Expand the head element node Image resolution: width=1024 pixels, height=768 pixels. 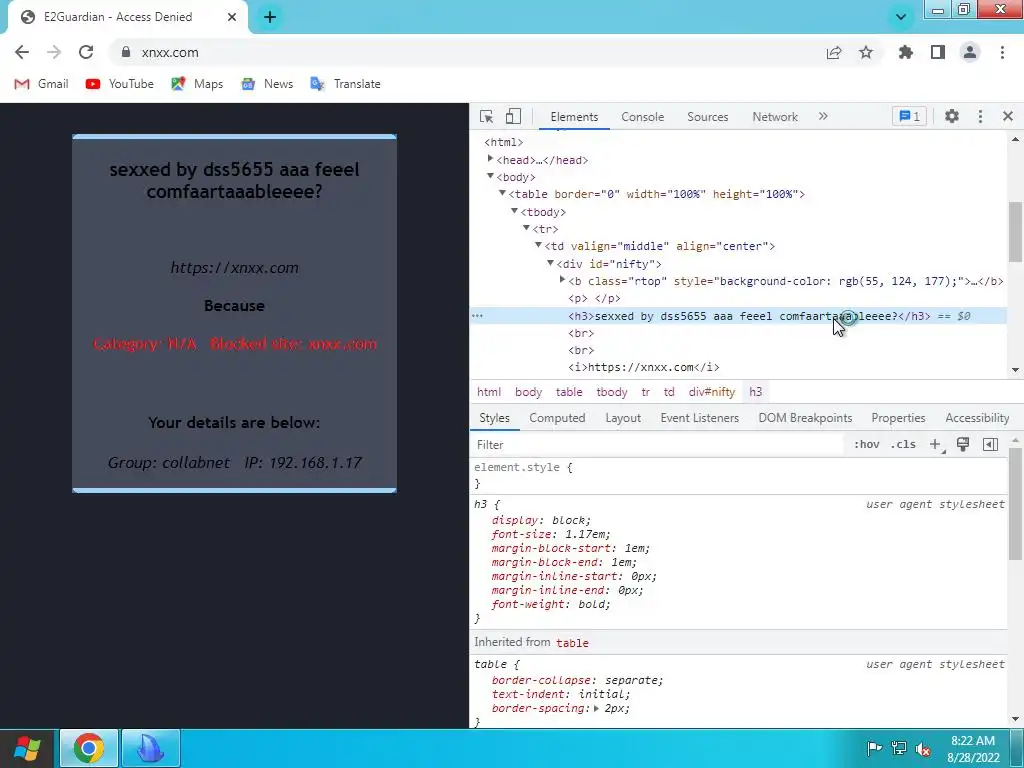coord(490,159)
